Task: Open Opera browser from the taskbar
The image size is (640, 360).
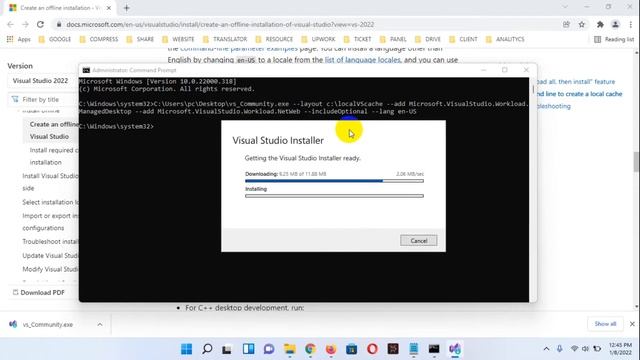Action: (x=372, y=349)
